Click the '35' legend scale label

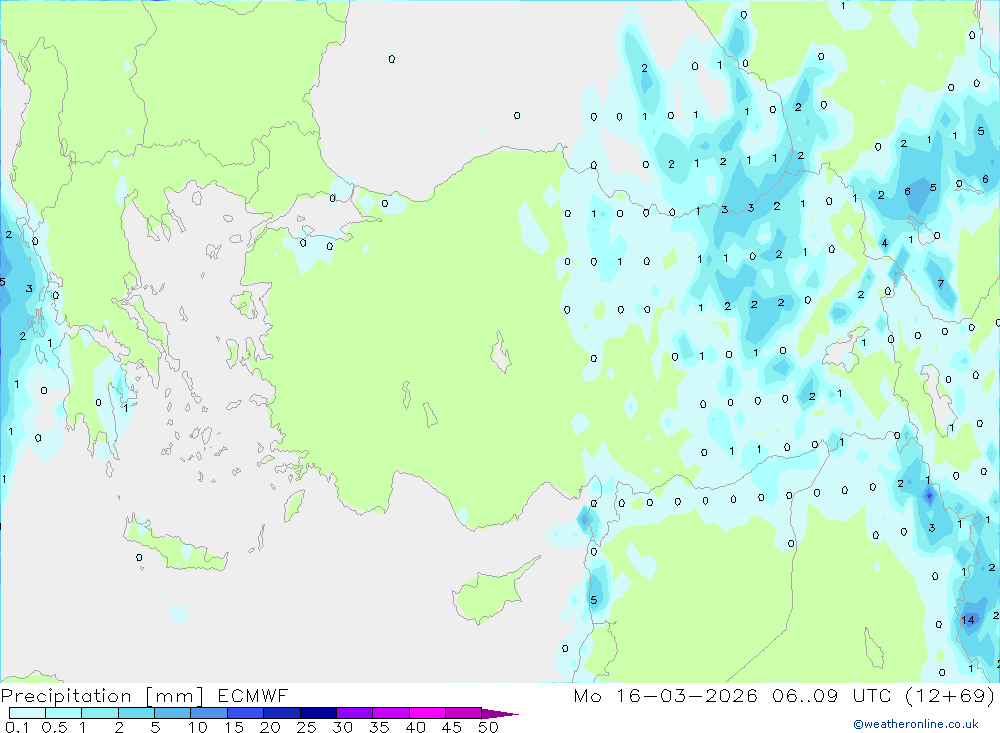[379, 727]
